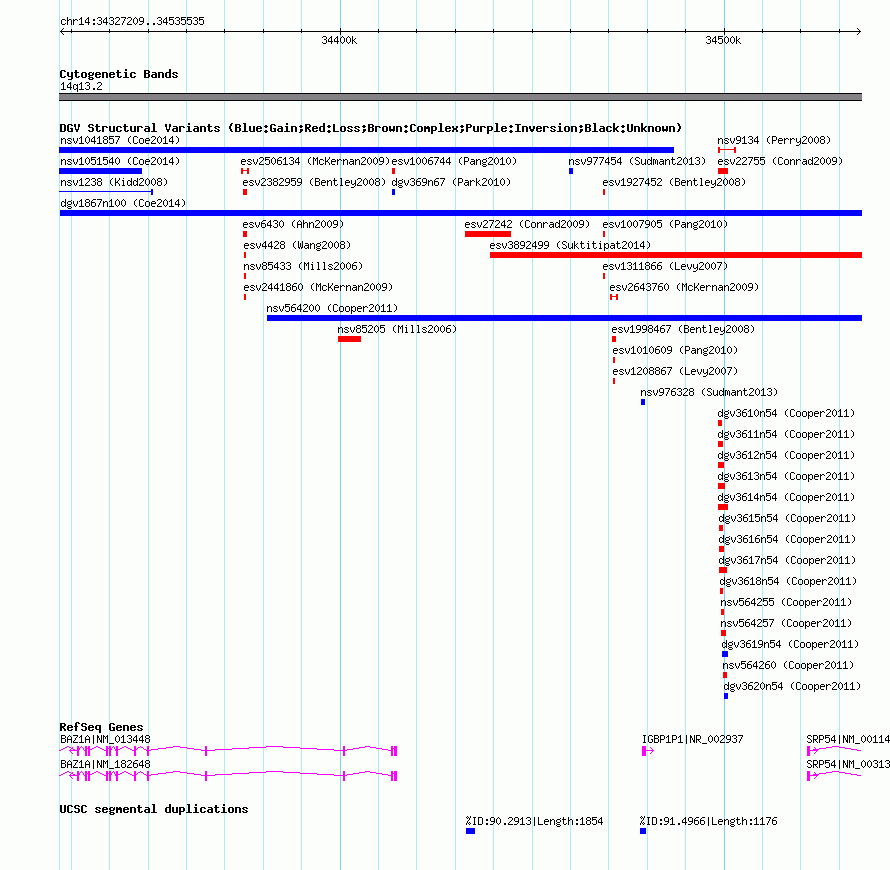Click segmental duplication %ID:90.2913 label
The width and height of the screenshot is (890, 870).
point(534,821)
